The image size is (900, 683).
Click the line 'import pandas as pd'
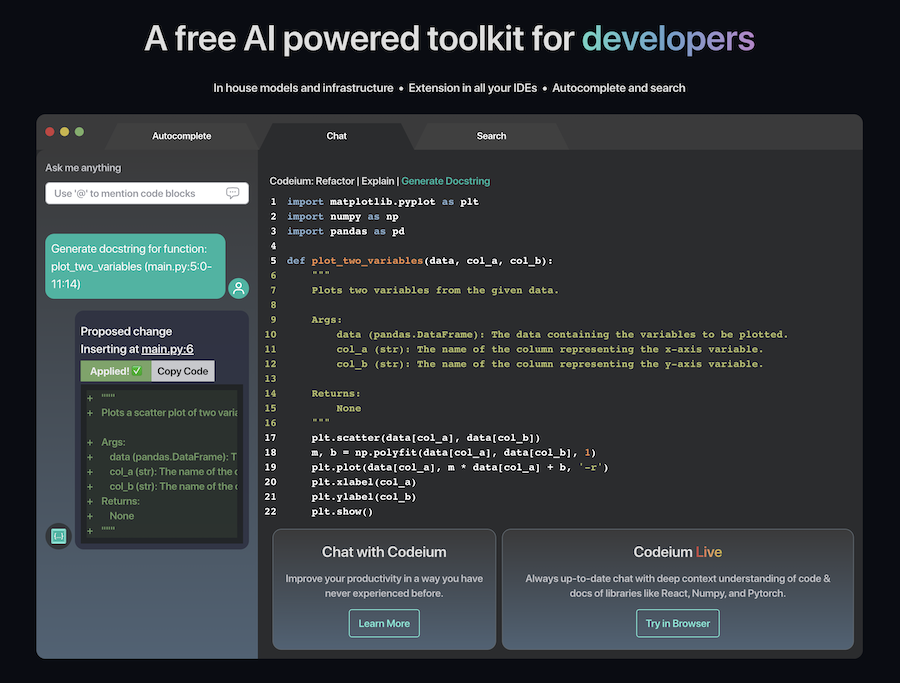click(x=346, y=231)
